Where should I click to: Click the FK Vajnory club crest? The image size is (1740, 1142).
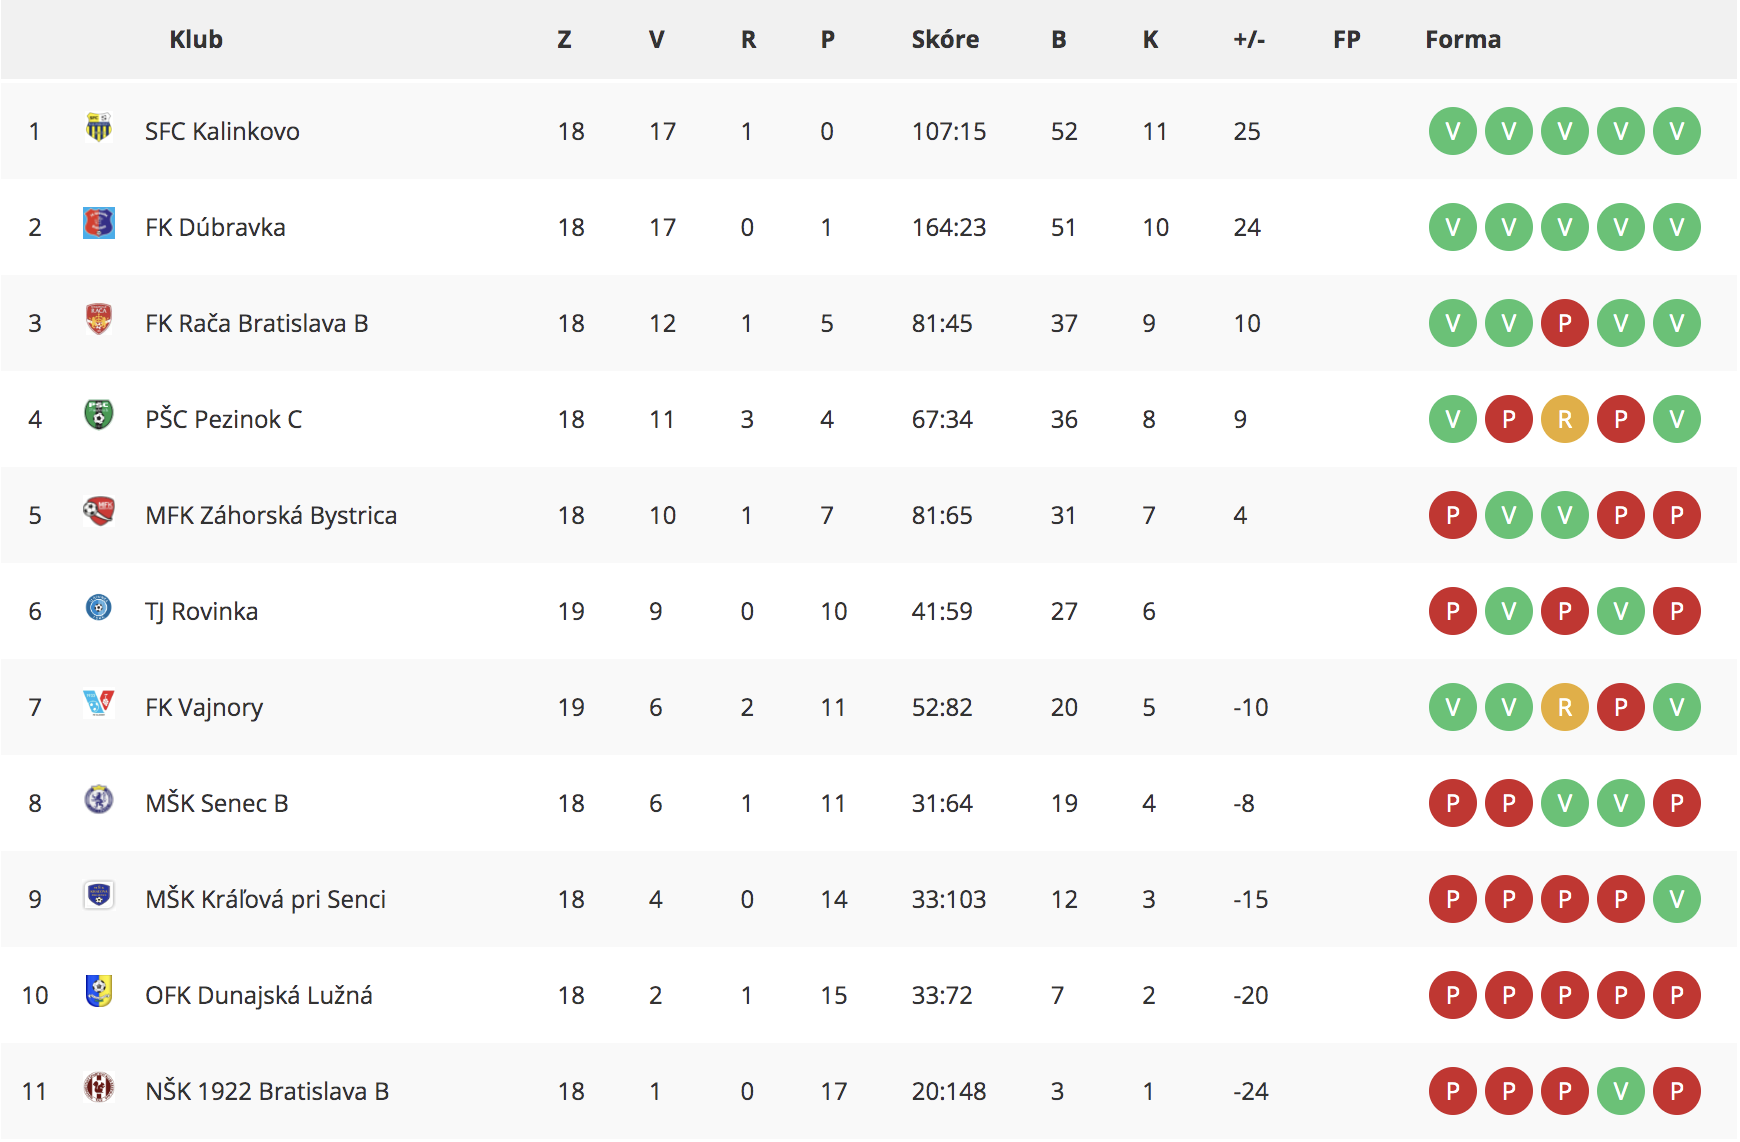[x=98, y=703]
